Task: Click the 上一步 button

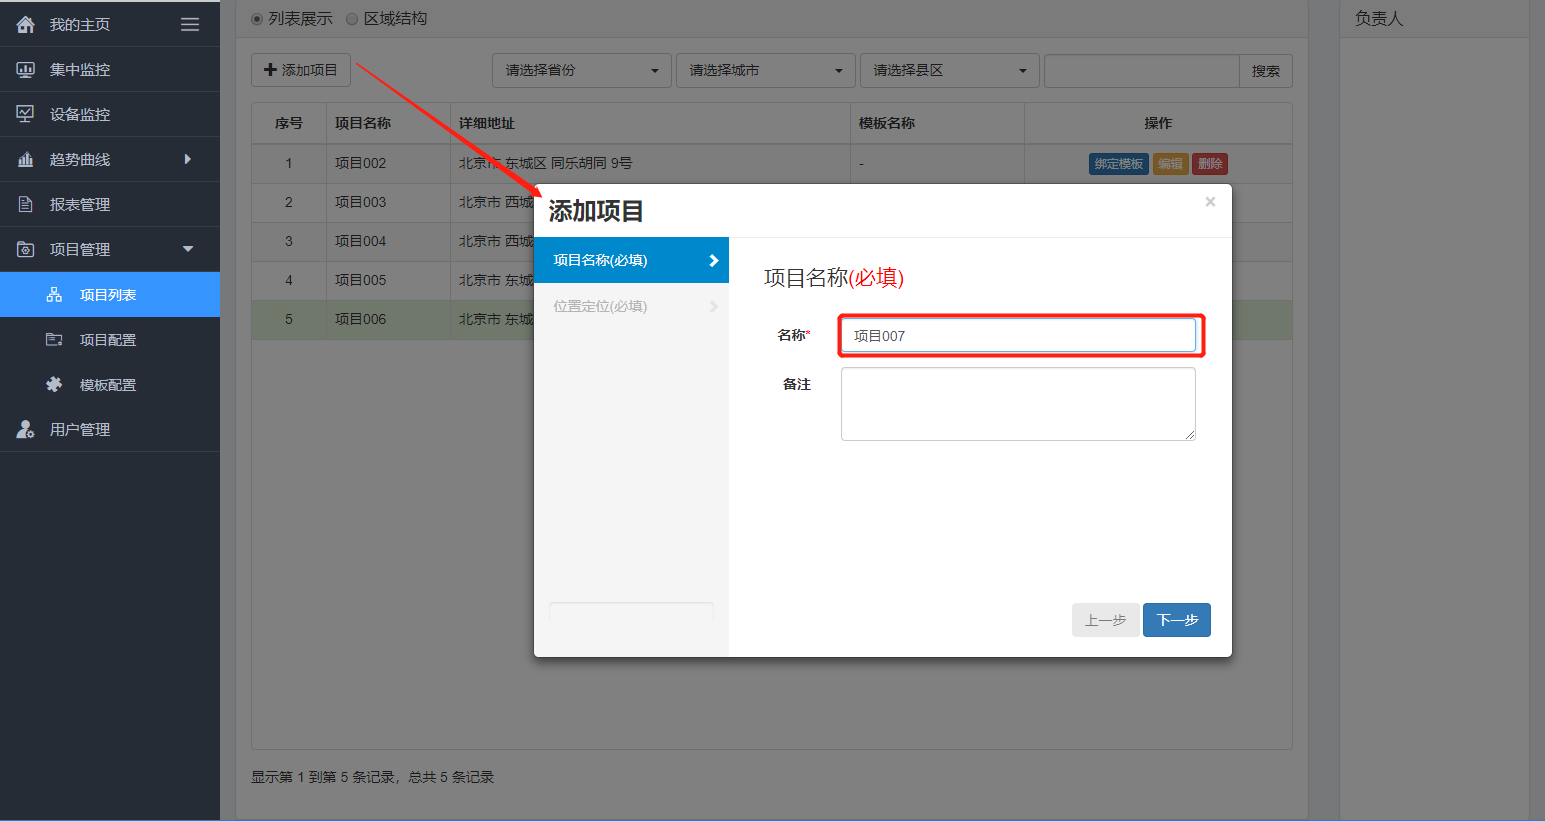Action: point(1105,620)
